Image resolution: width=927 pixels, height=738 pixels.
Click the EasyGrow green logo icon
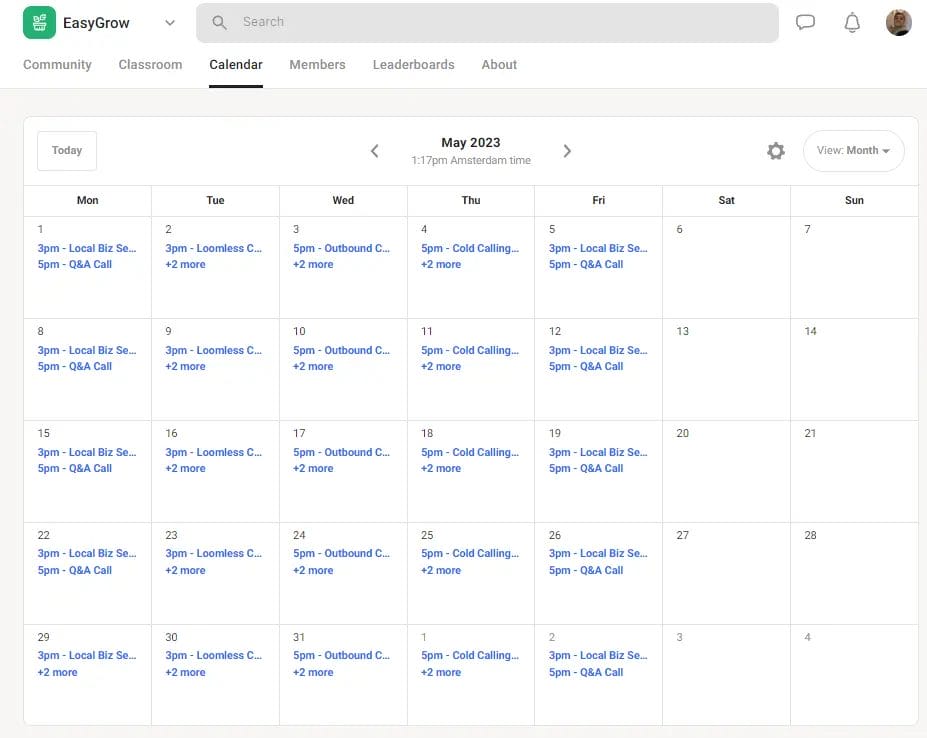tap(39, 23)
